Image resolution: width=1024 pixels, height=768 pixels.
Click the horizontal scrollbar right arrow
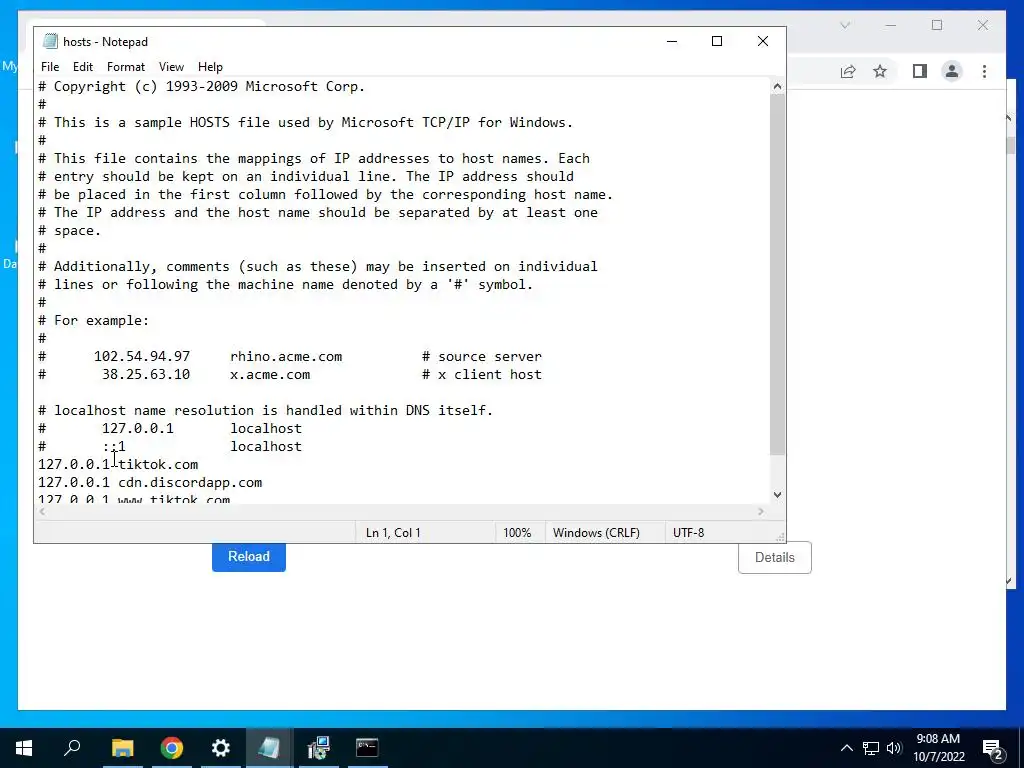[761, 512]
